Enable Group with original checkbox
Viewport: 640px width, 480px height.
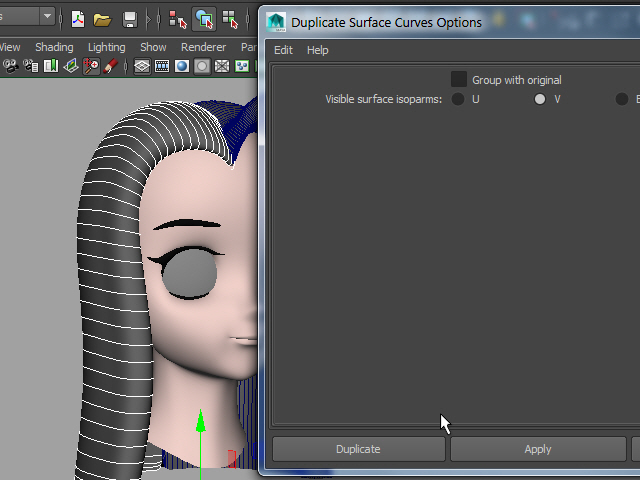click(459, 79)
